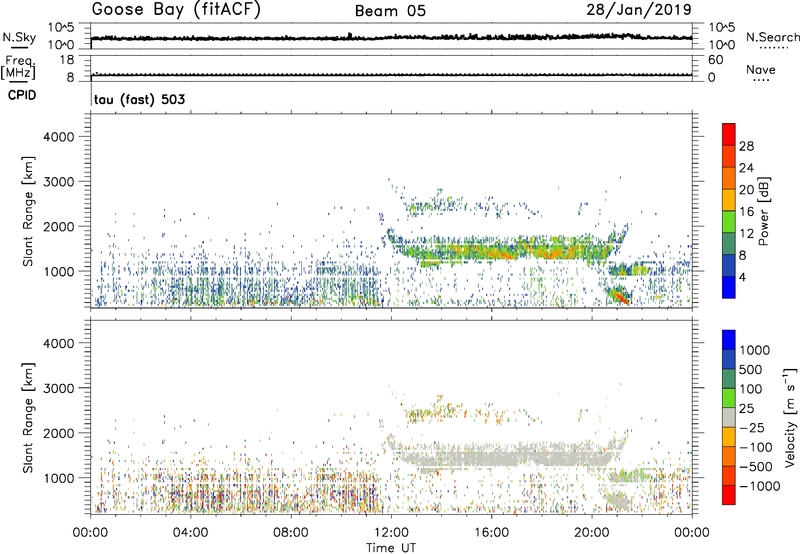This screenshot has height=554, width=800.
Task: Click the 'Power [dB]' colorbar title
Action: pos(763,211)
